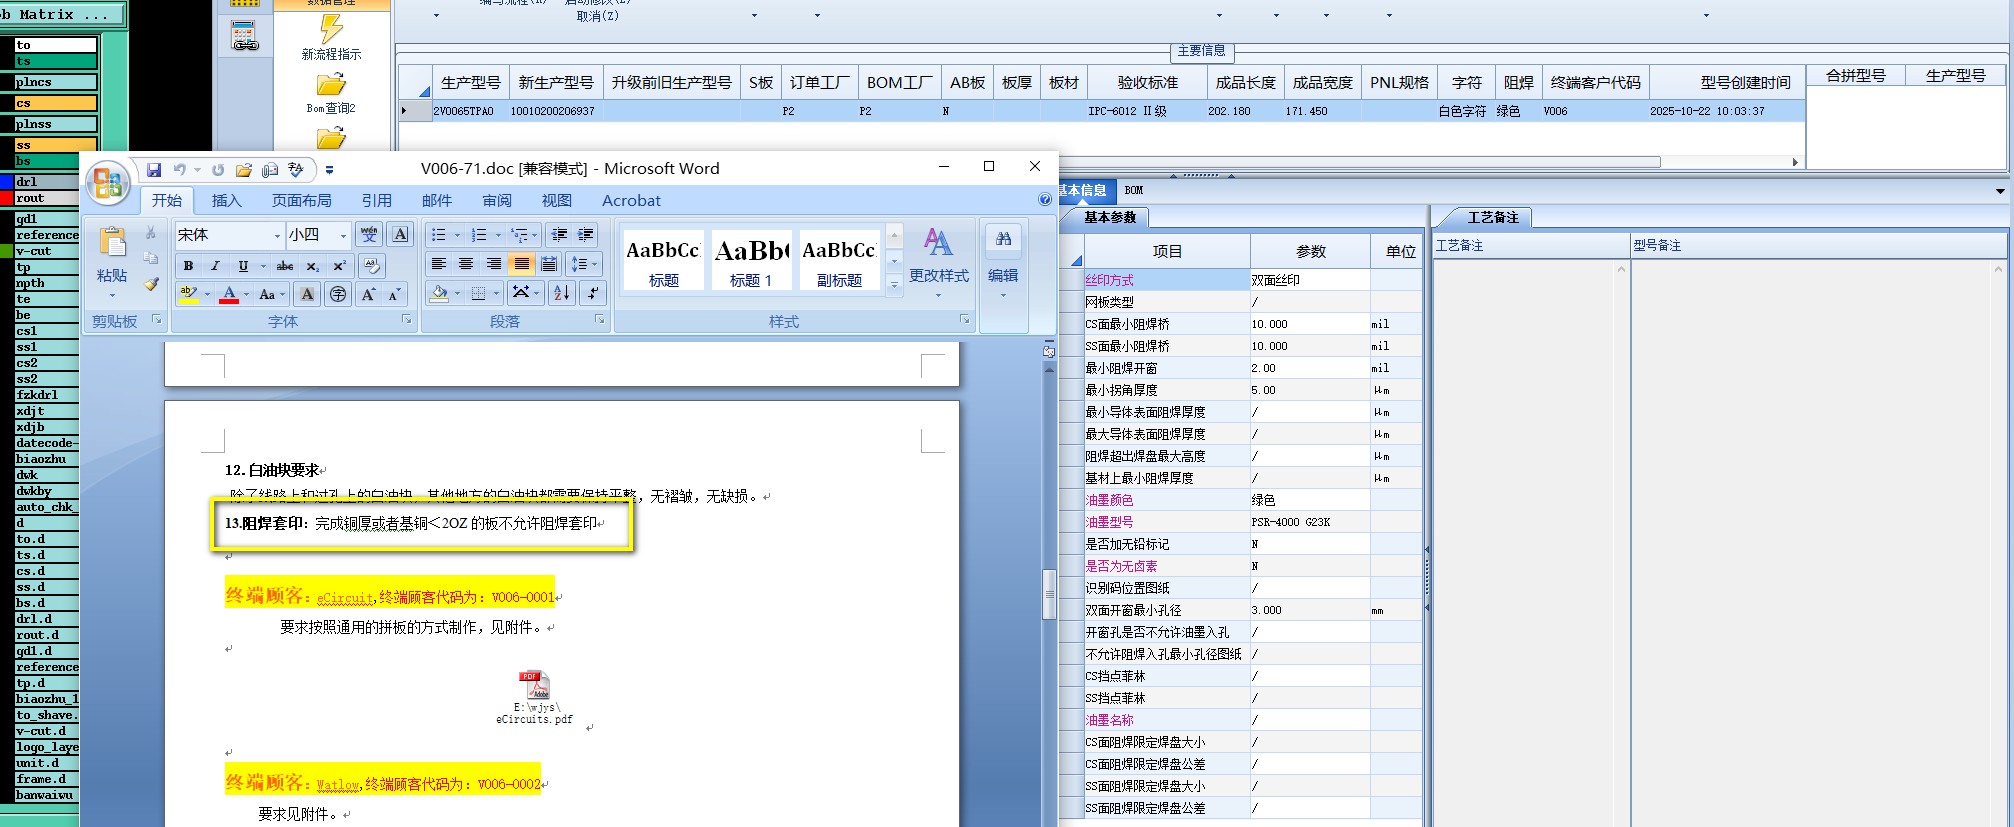Image resolution: width=2014 pixels, height=827 pixels.
Task: Expand the numbering list dropdown
Action: (498, 235)
